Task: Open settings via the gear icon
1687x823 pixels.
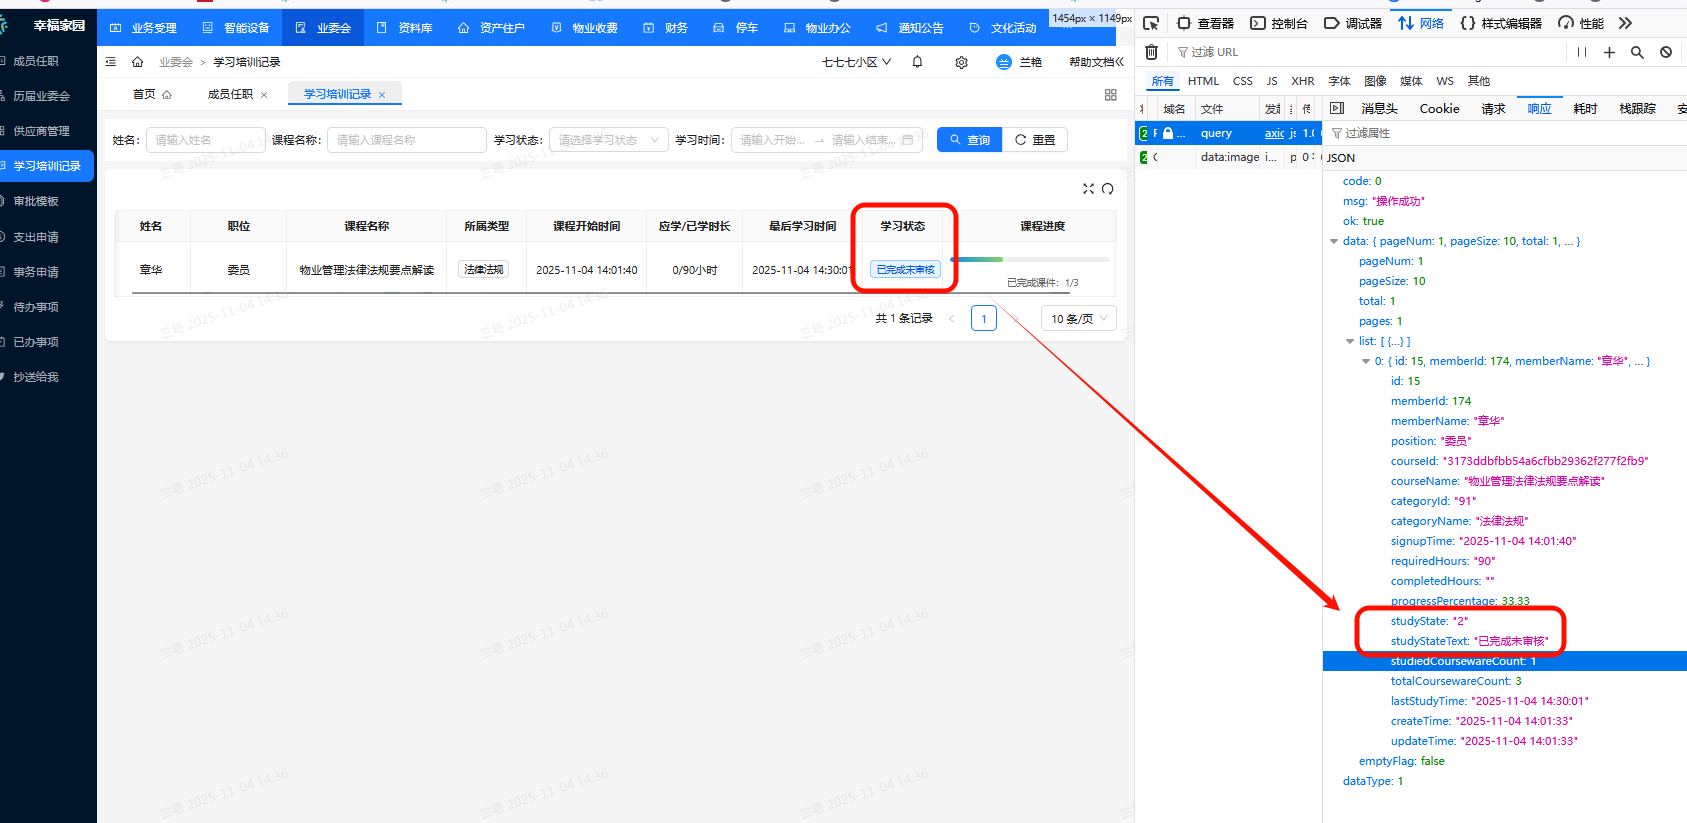Action: tap(961, 62)
